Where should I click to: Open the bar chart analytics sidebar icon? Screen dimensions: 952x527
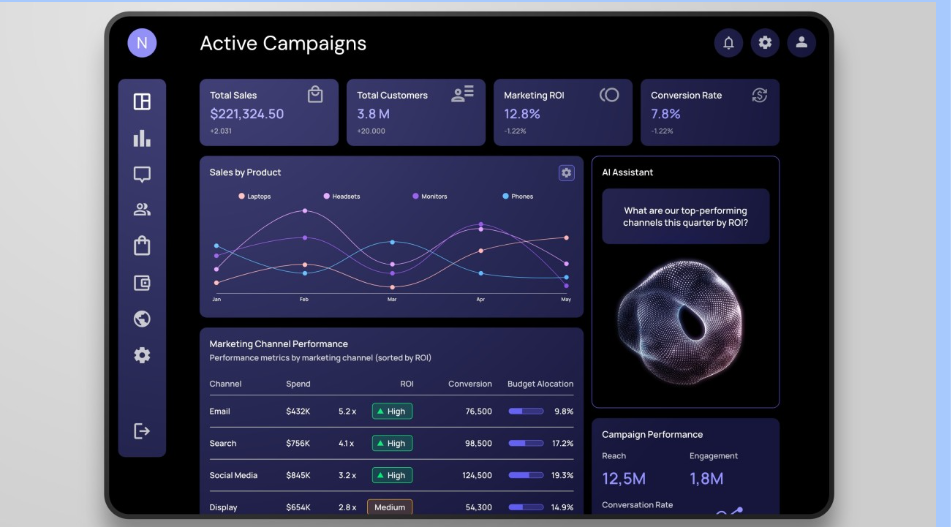[142, 138]
